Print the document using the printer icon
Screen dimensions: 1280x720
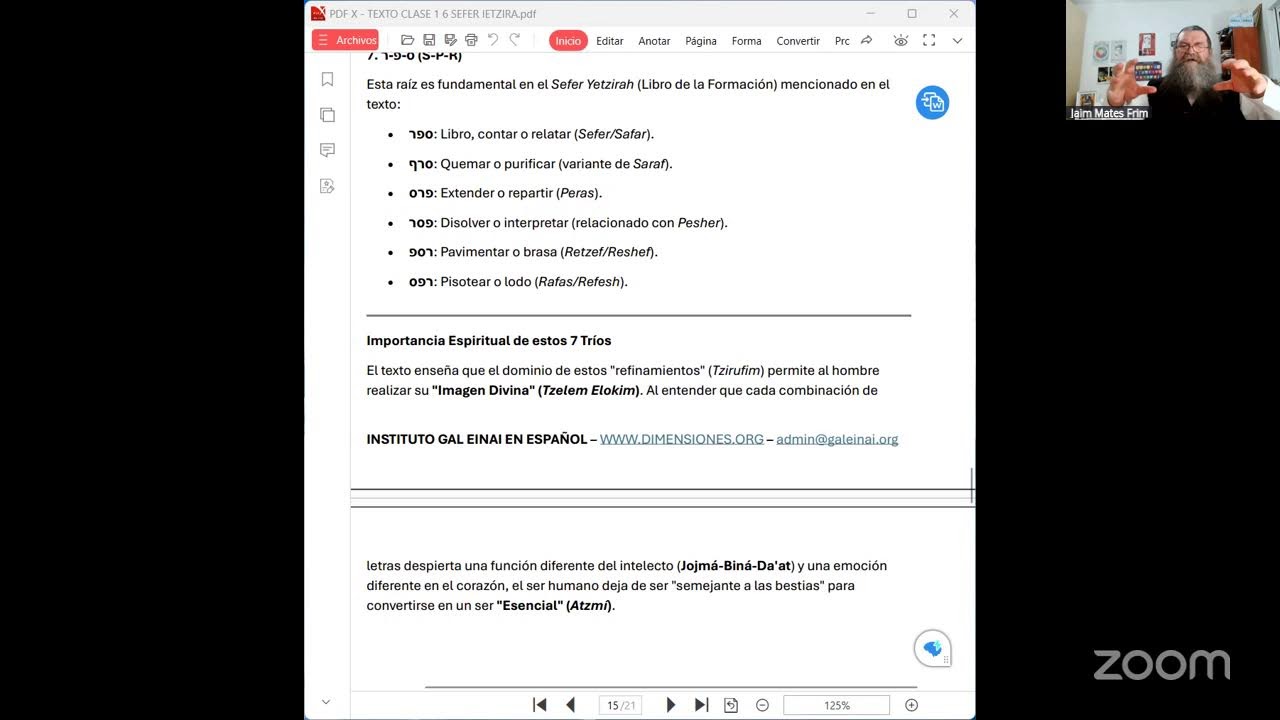(x=471, y=40)
